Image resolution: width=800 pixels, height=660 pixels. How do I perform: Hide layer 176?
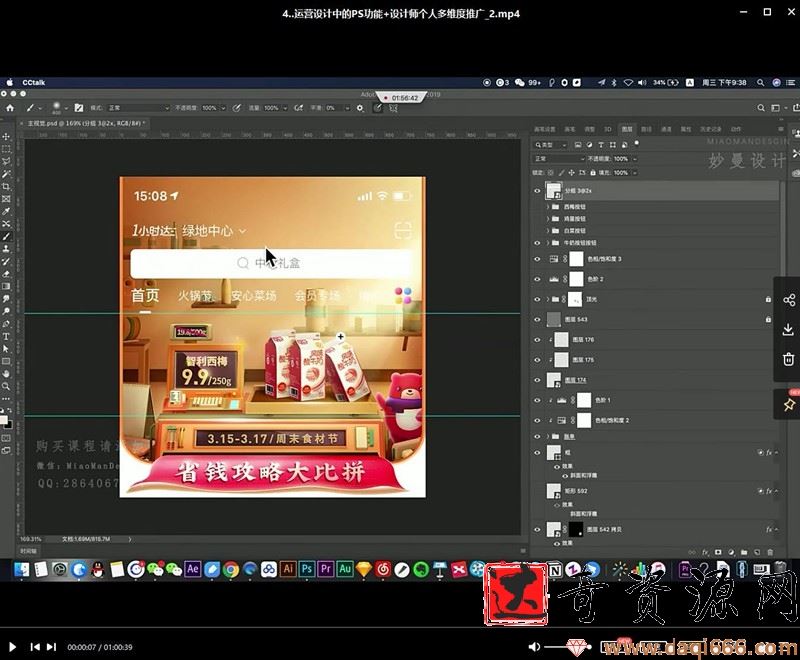[x=537, y=340]
